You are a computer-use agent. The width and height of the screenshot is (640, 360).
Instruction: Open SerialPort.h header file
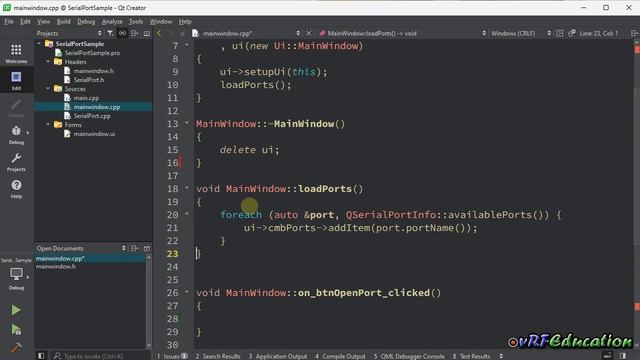pos(89,80)
